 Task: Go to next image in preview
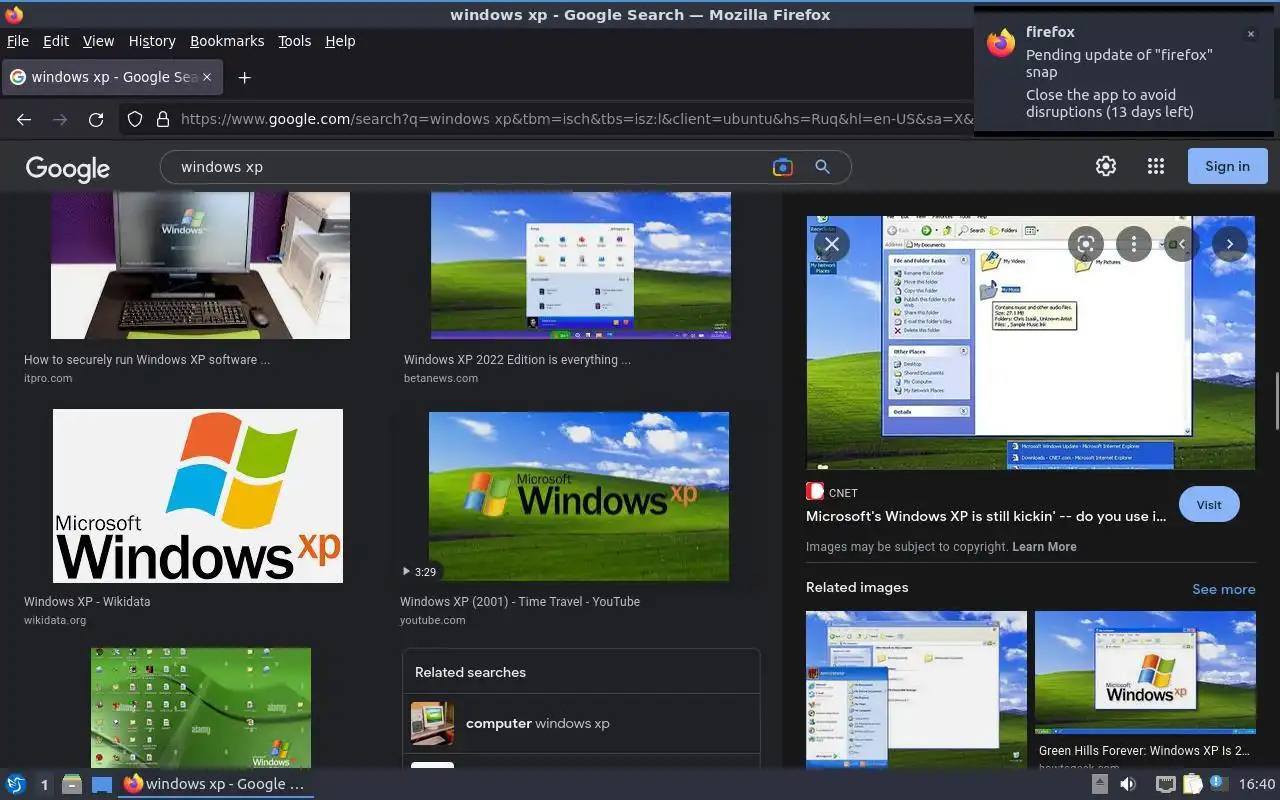pyautogui.click(x=1230, y=243)
